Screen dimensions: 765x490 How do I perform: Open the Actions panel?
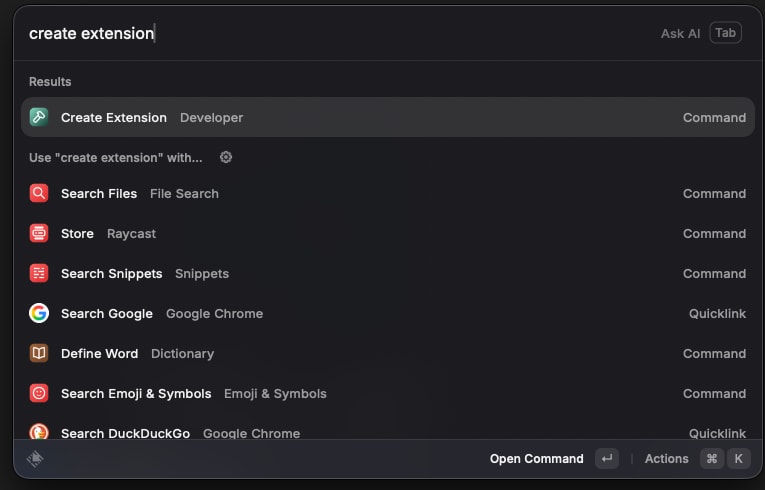(666, 459)
